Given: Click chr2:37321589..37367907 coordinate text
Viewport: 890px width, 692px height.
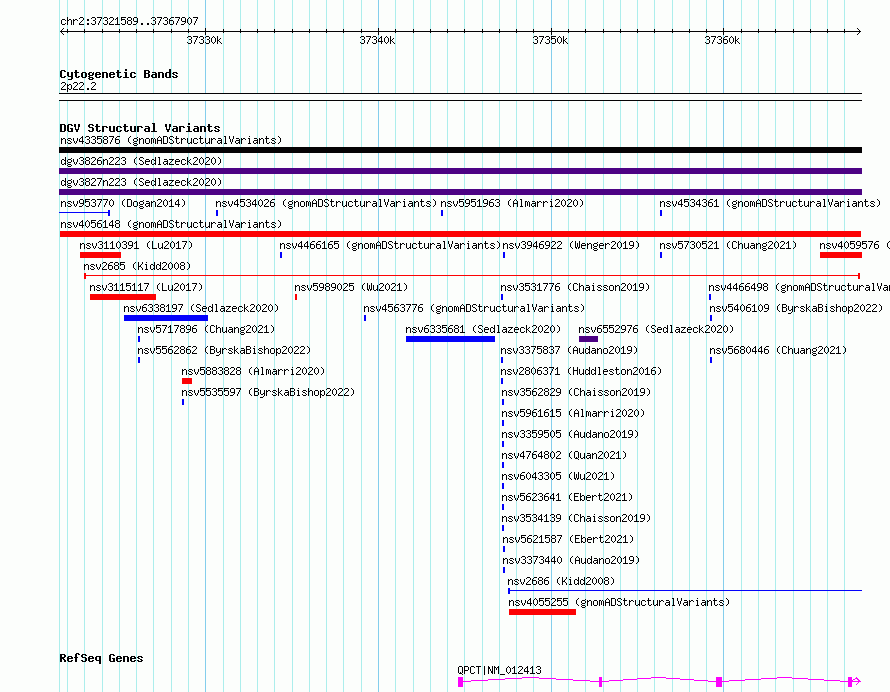Looking at the screenshot, I should tap(129, 21).
